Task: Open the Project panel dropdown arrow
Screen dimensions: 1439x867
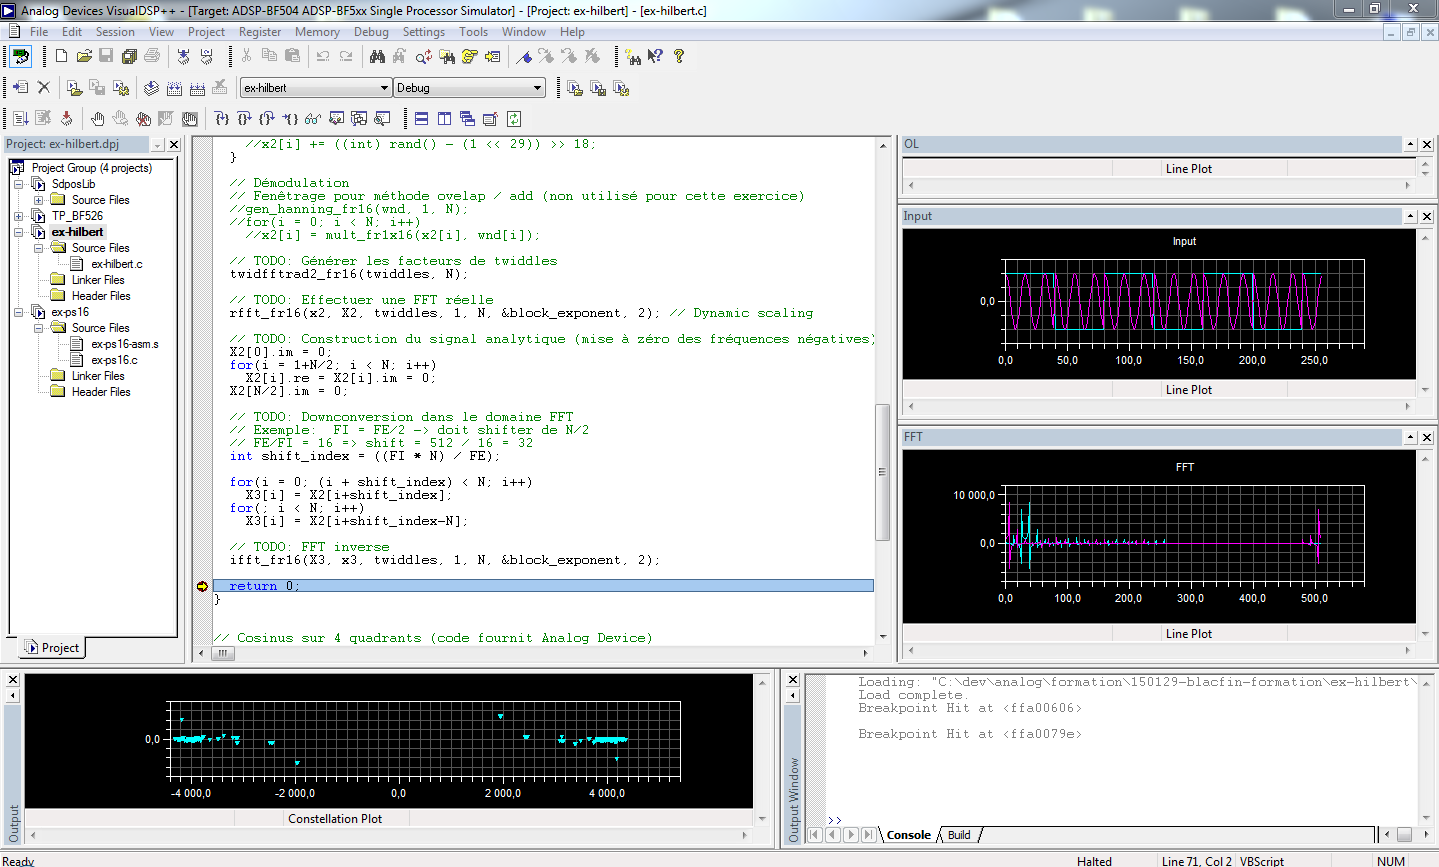Action: click(157, 145)
